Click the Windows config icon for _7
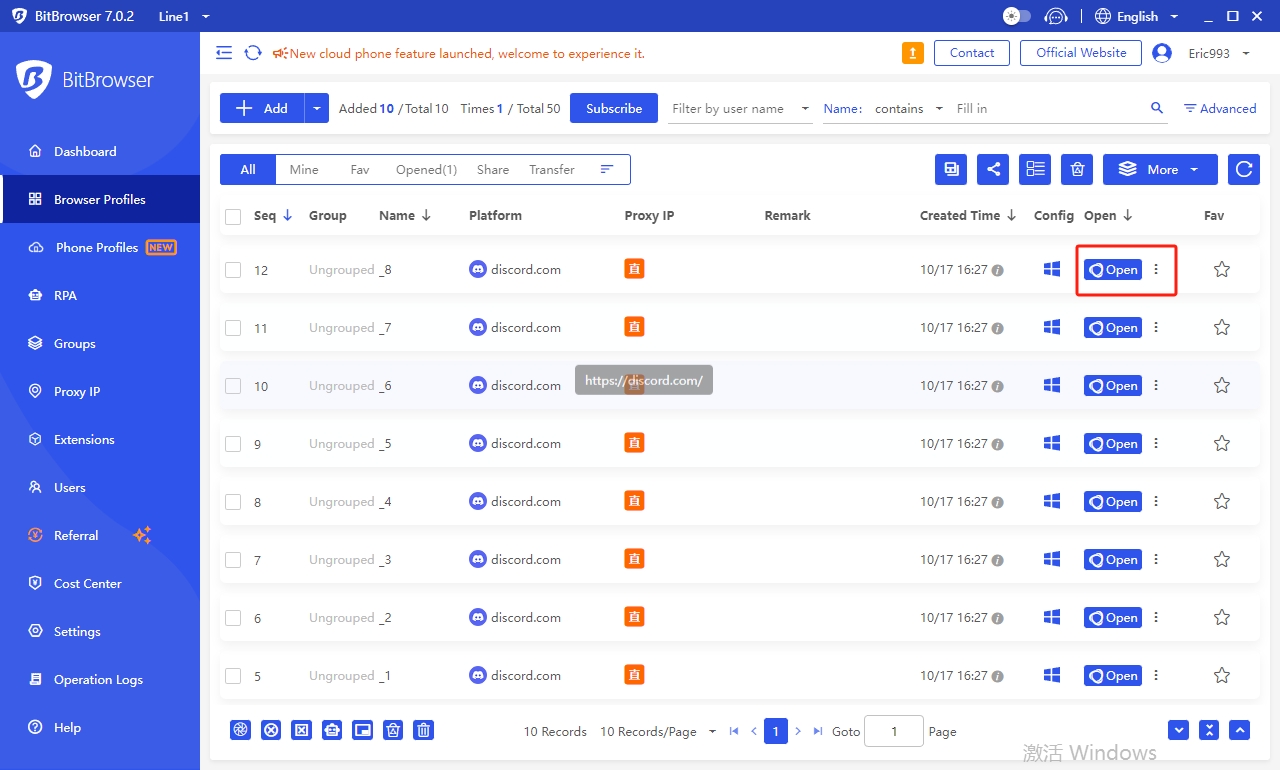The height and width of the screenshot is (770, 1280). tap(1052, 327)
